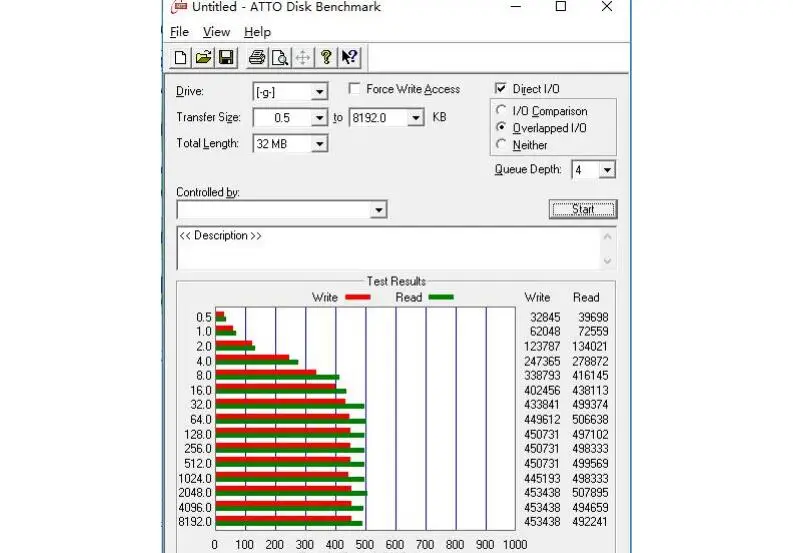Uncheck the Direct I/O checkbox
The height and width of the screenshot is (553, 793).
pyautogui.click(x=500, y=89)
